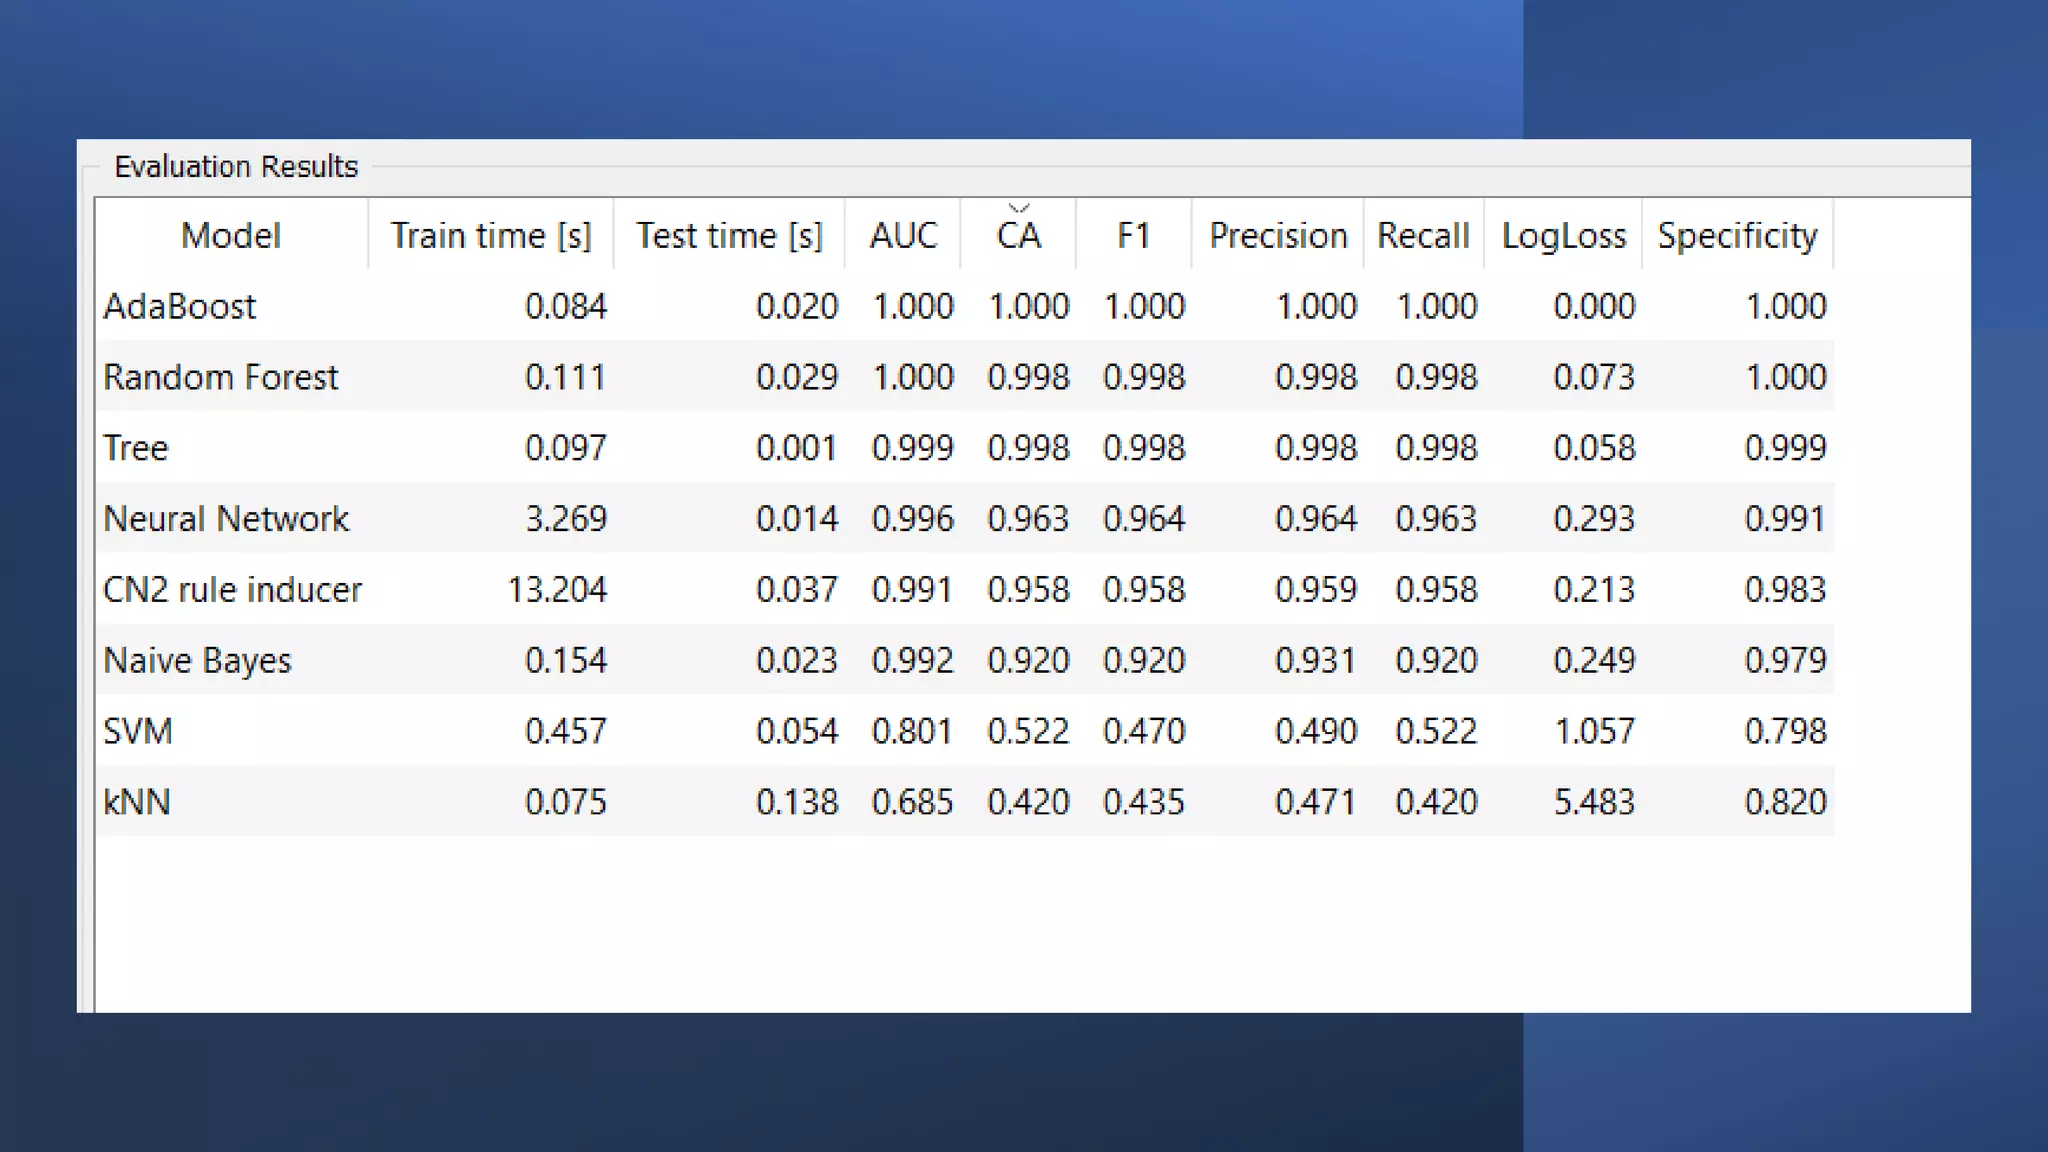Select the Neural Network row

tap(226, 519)
